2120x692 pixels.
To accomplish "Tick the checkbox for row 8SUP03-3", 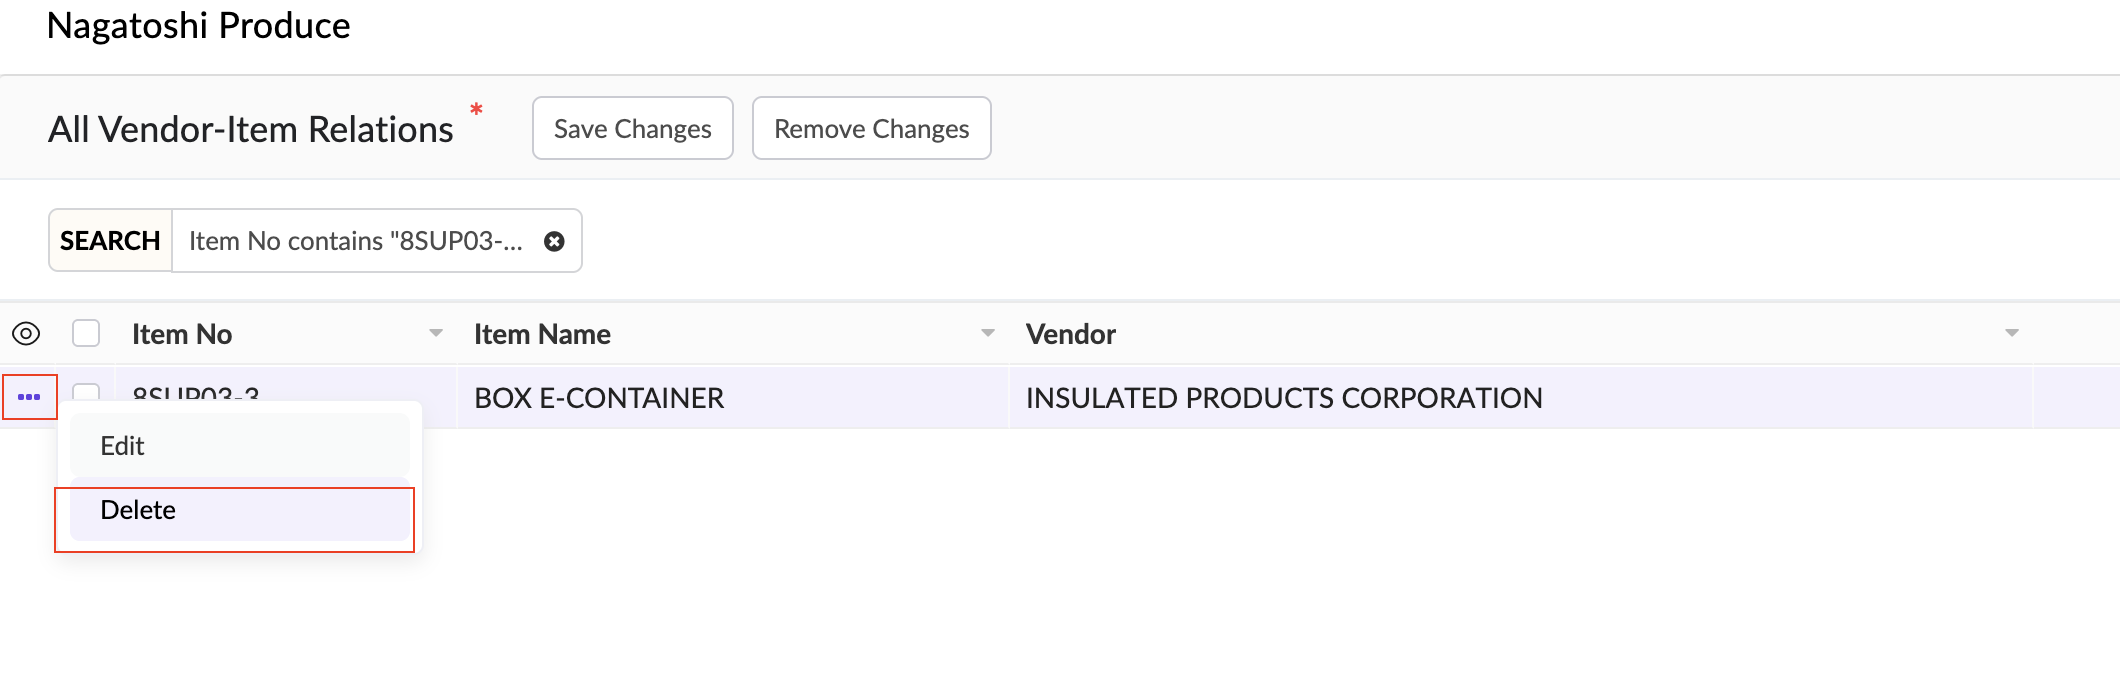I will pyautogui.click(x=87, y=391).
